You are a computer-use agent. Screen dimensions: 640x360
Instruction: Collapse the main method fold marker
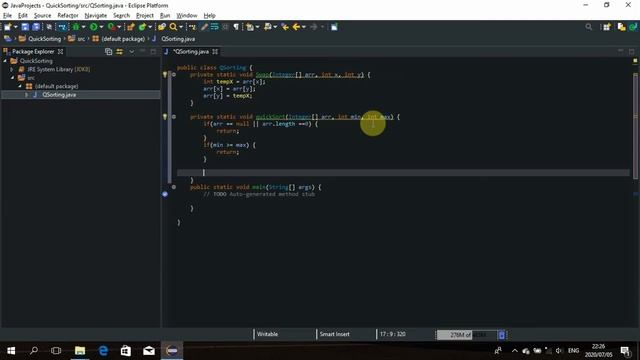(x=174, y=187)
